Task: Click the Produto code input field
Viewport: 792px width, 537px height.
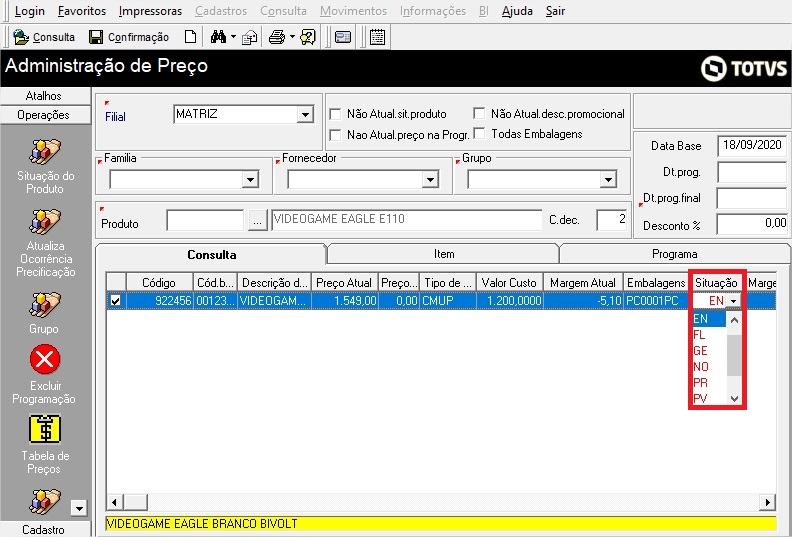Action: pyautogui.click(x=205, y=221)
